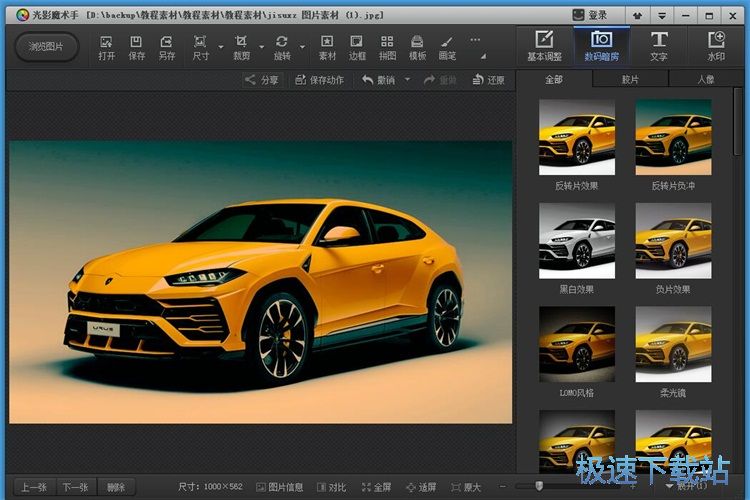
Task: Click the zoom slider handle
Action: (539, 486)
